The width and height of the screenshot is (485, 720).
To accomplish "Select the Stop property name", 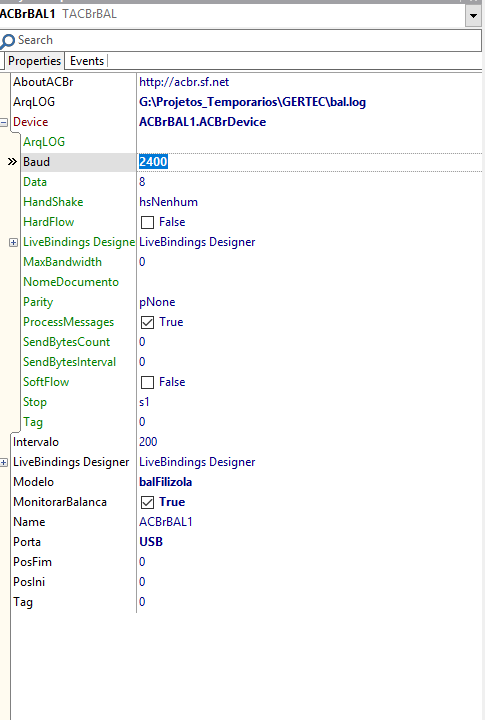I will tap(35, 402).
